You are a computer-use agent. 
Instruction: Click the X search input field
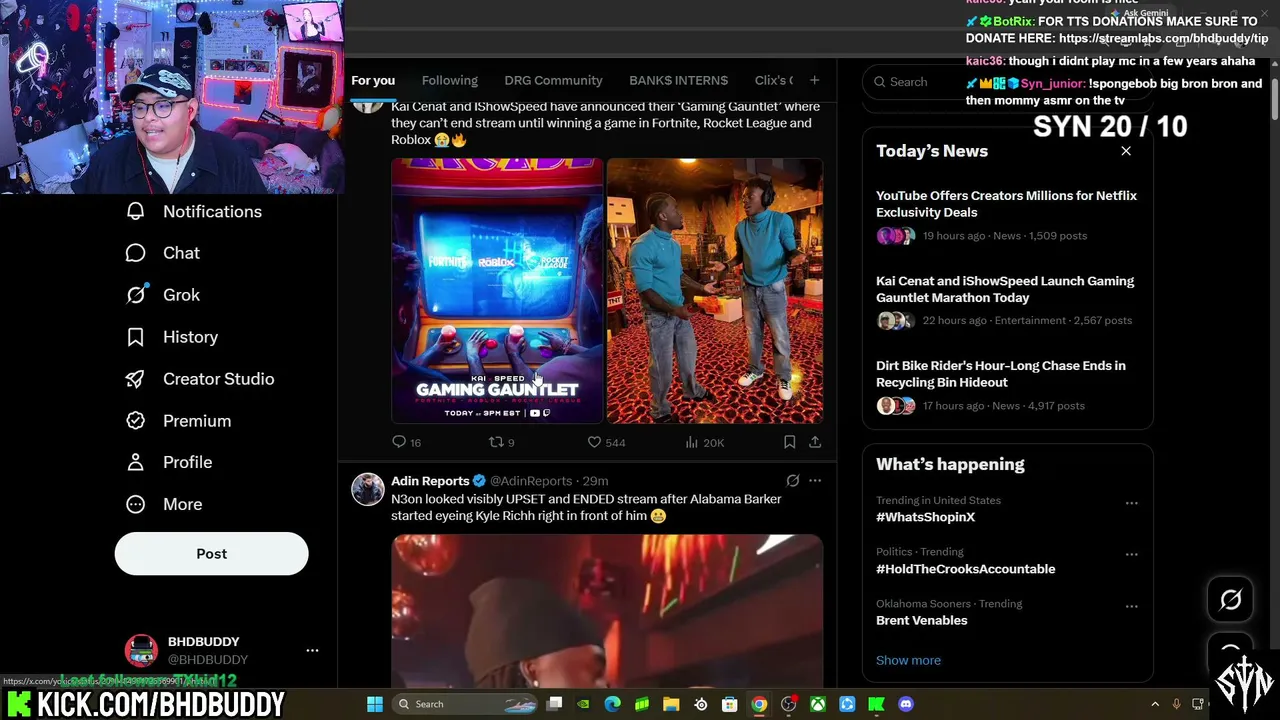coord(1007,82)
